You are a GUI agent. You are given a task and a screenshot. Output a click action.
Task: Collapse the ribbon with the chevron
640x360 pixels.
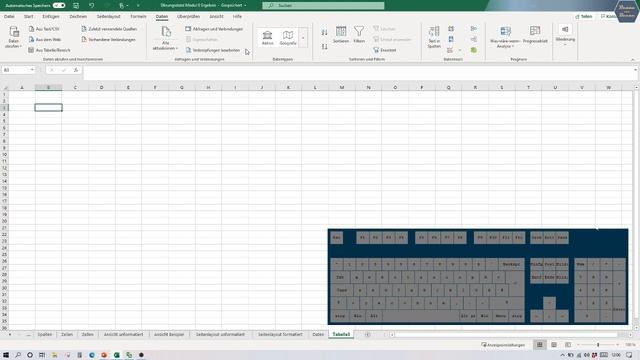(633, 60)
